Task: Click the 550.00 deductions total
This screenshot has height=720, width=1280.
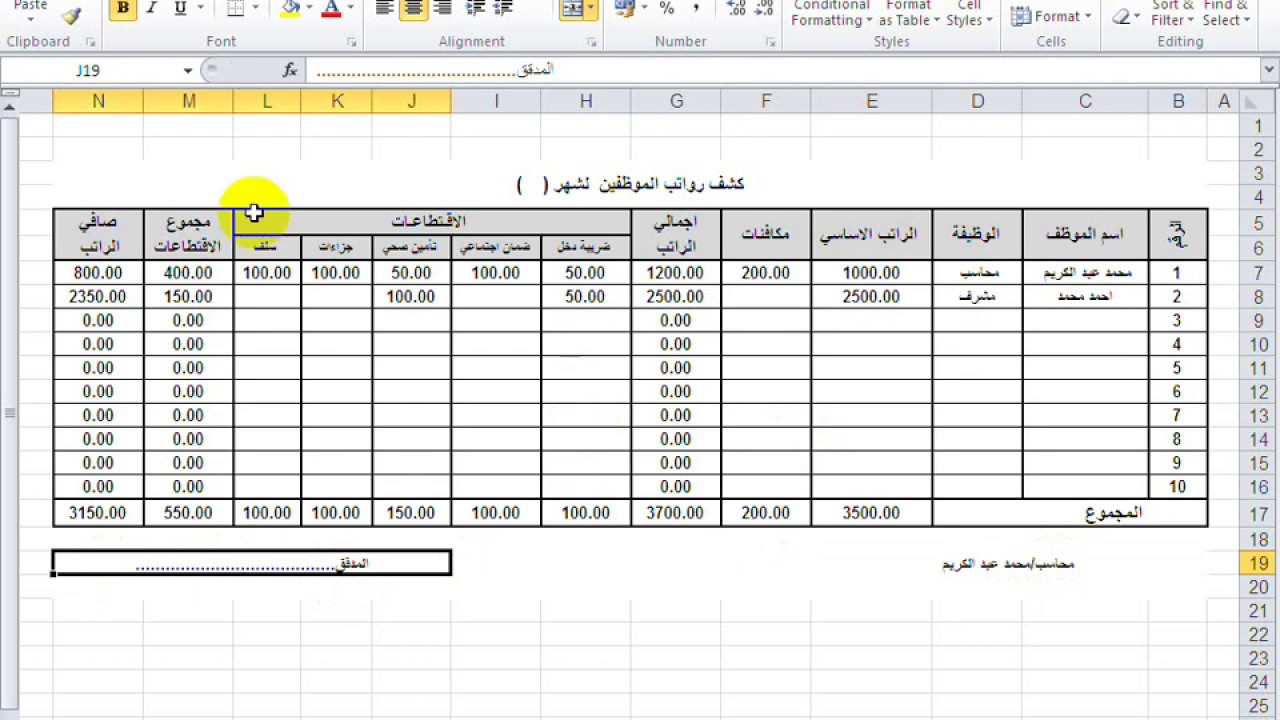Action: click(x=188, y=513)
